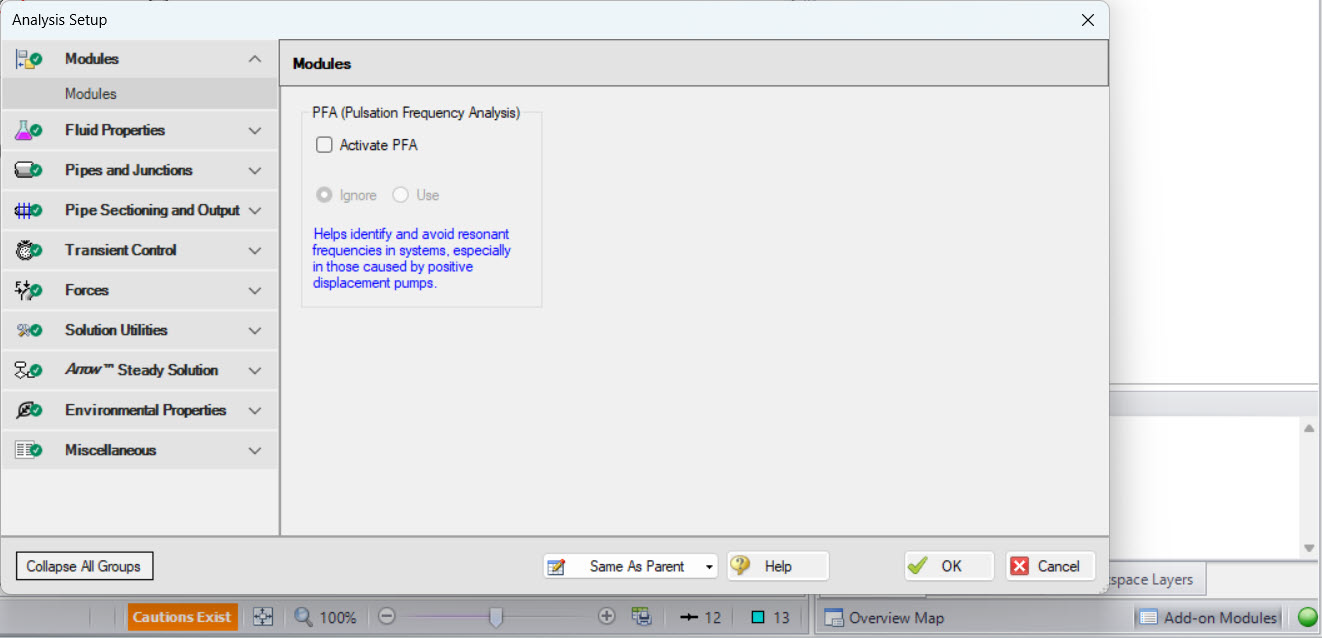Open the Transient Control group label
This screenshot has height=638, width=1322.
coord(121,250)
